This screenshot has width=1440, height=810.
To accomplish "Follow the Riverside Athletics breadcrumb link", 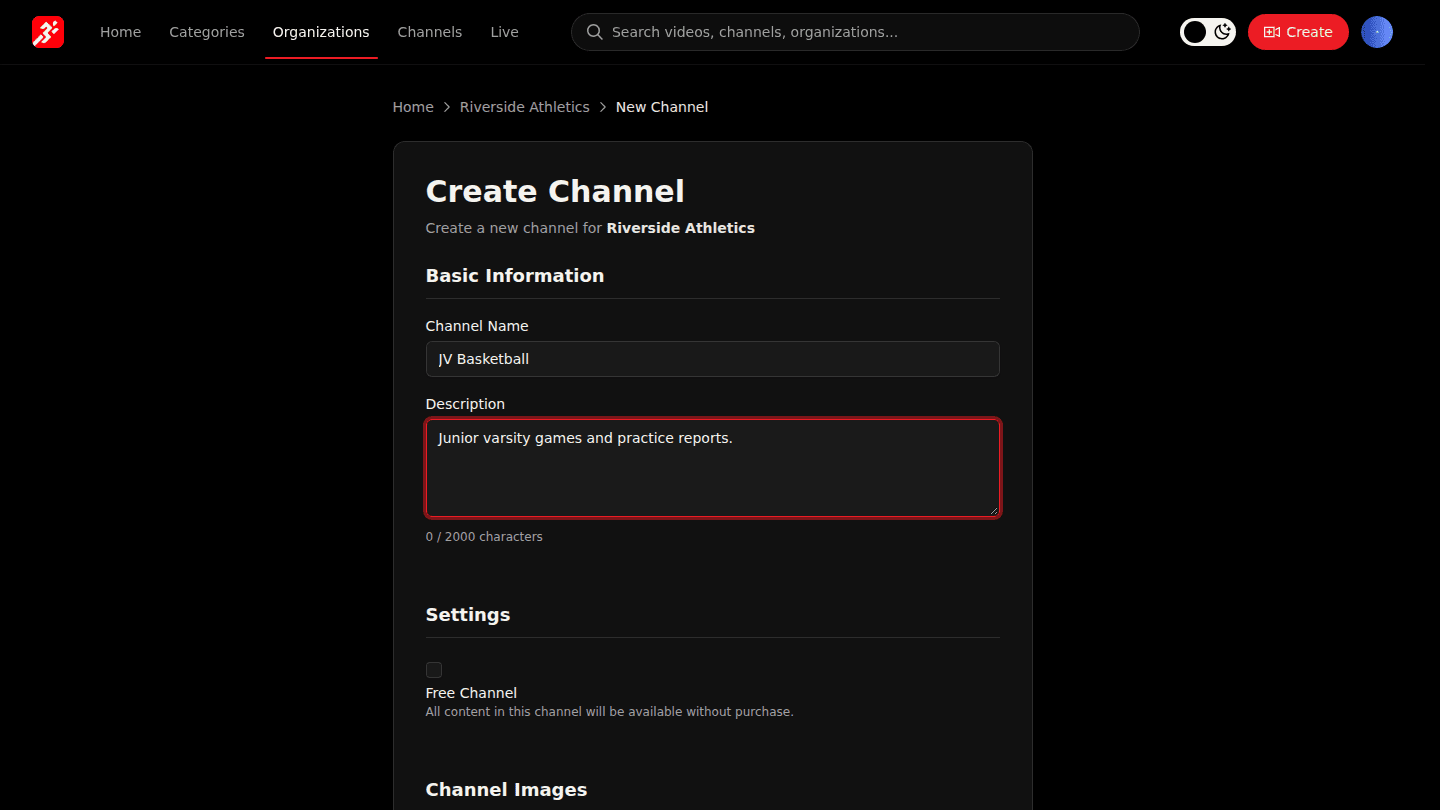I will coord(525,107).
